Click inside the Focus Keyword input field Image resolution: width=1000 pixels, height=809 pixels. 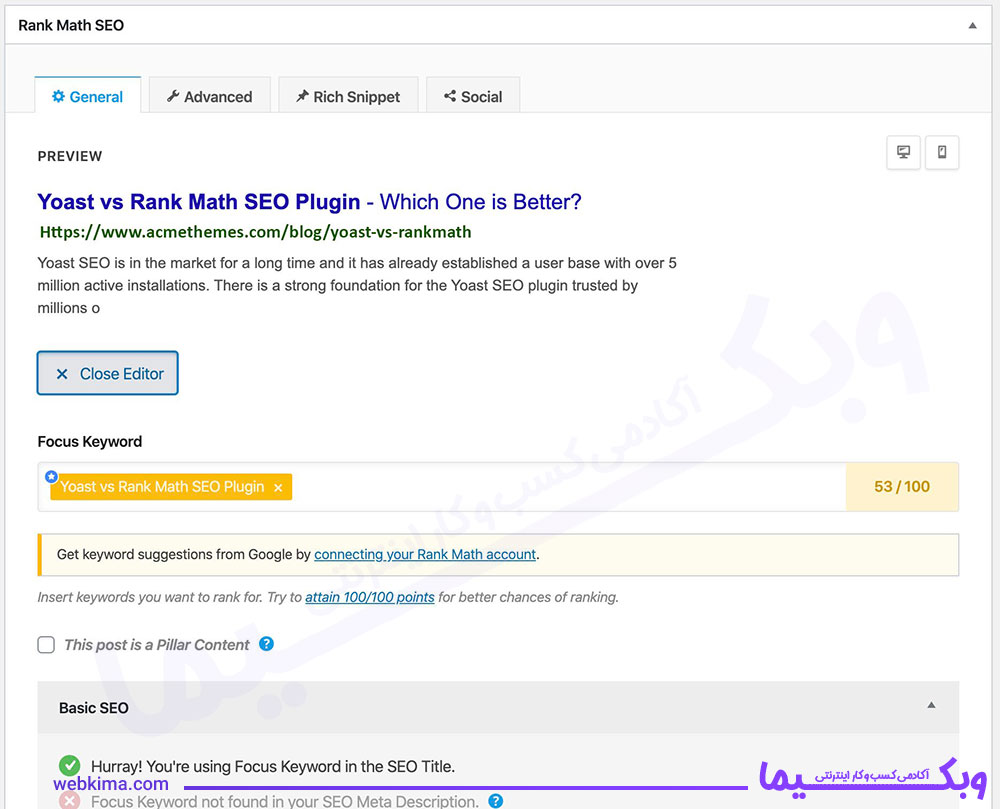568,486
